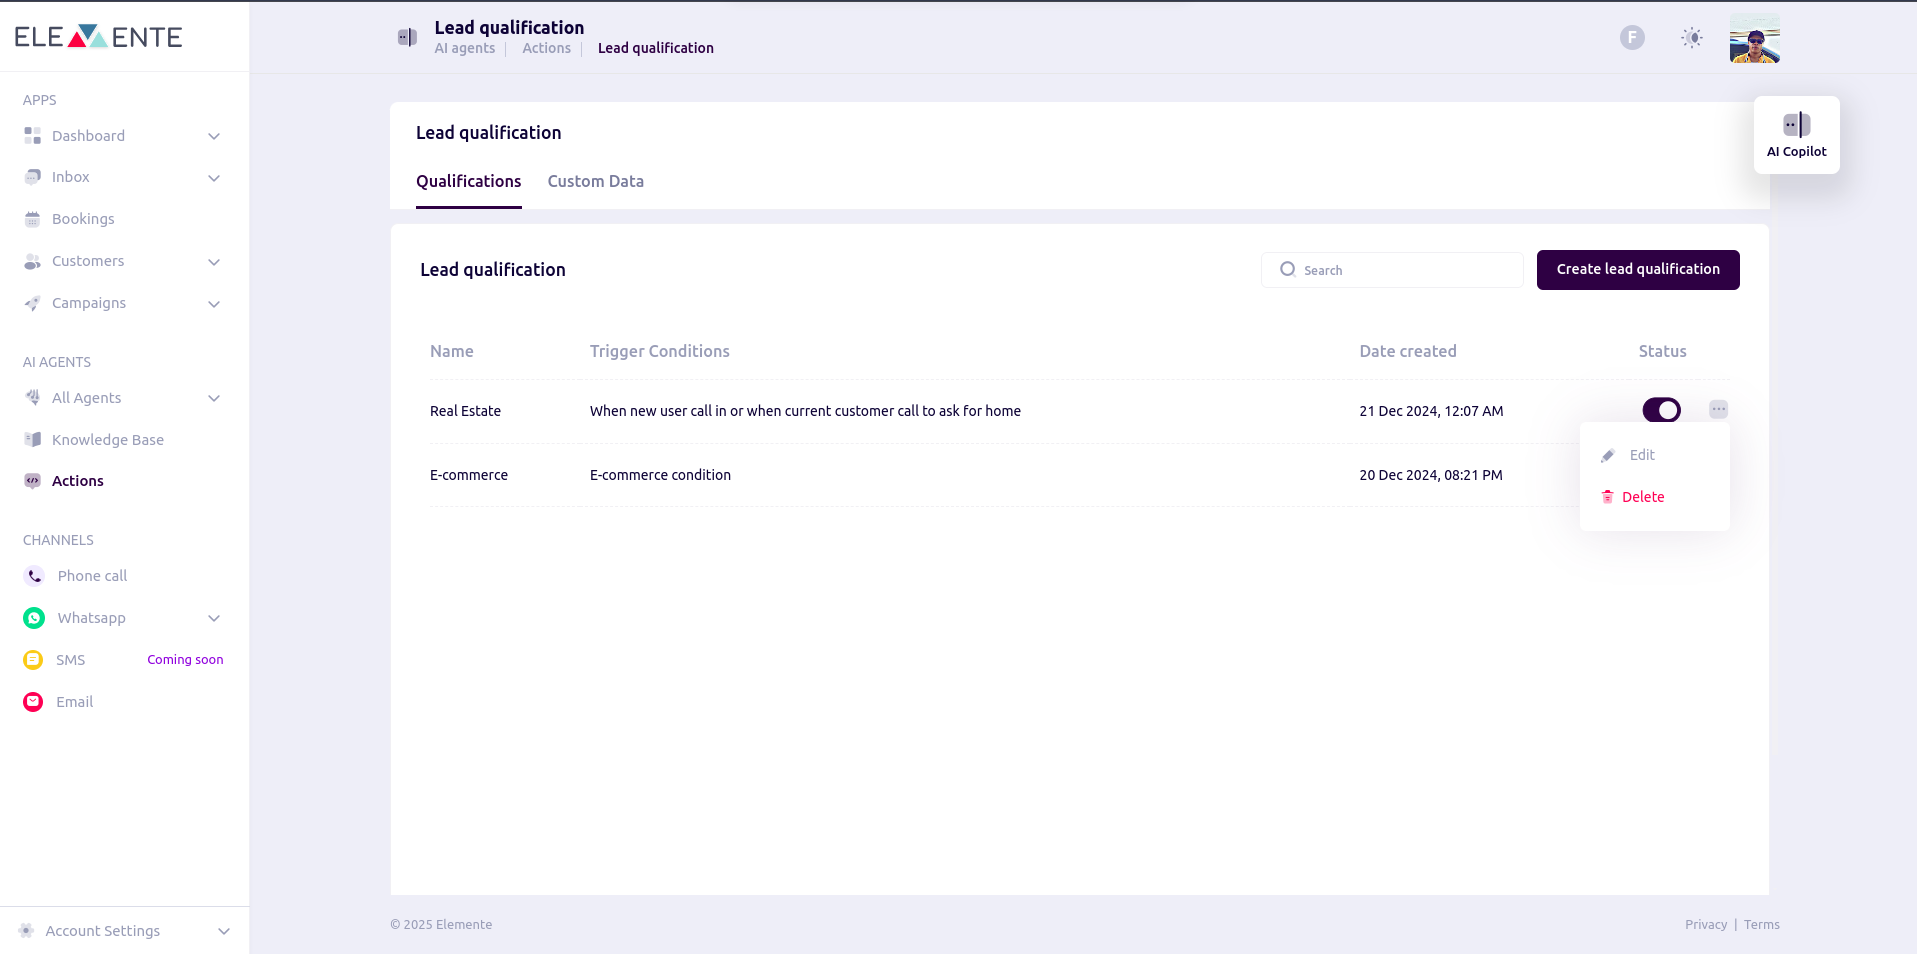
Task: Expand the Whatsapp chevron
Action: pyautogui.click(x=214, y=618)
